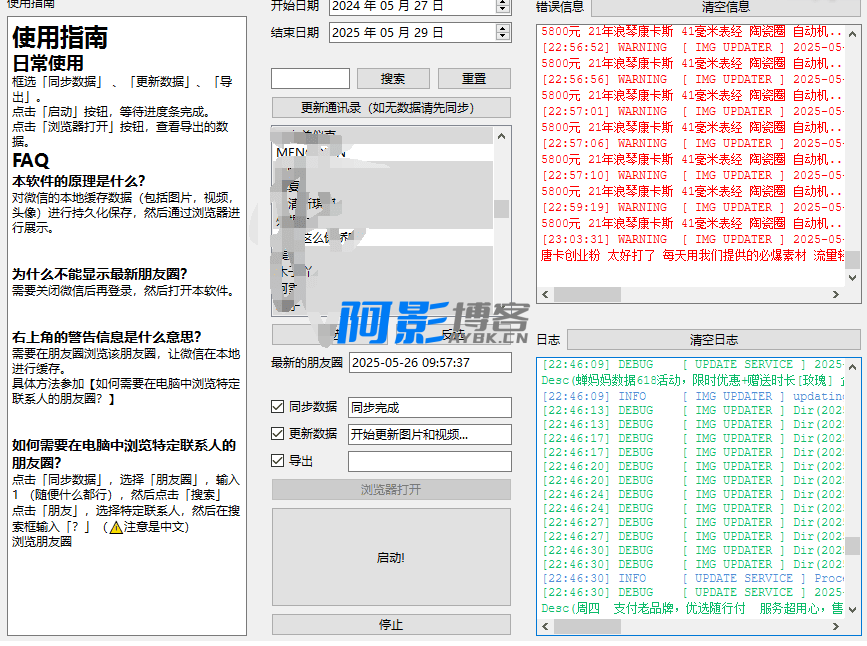867x646 pixels.
Task: Click up arrow of 日志 scrollbar
Action: click(852, 367)
